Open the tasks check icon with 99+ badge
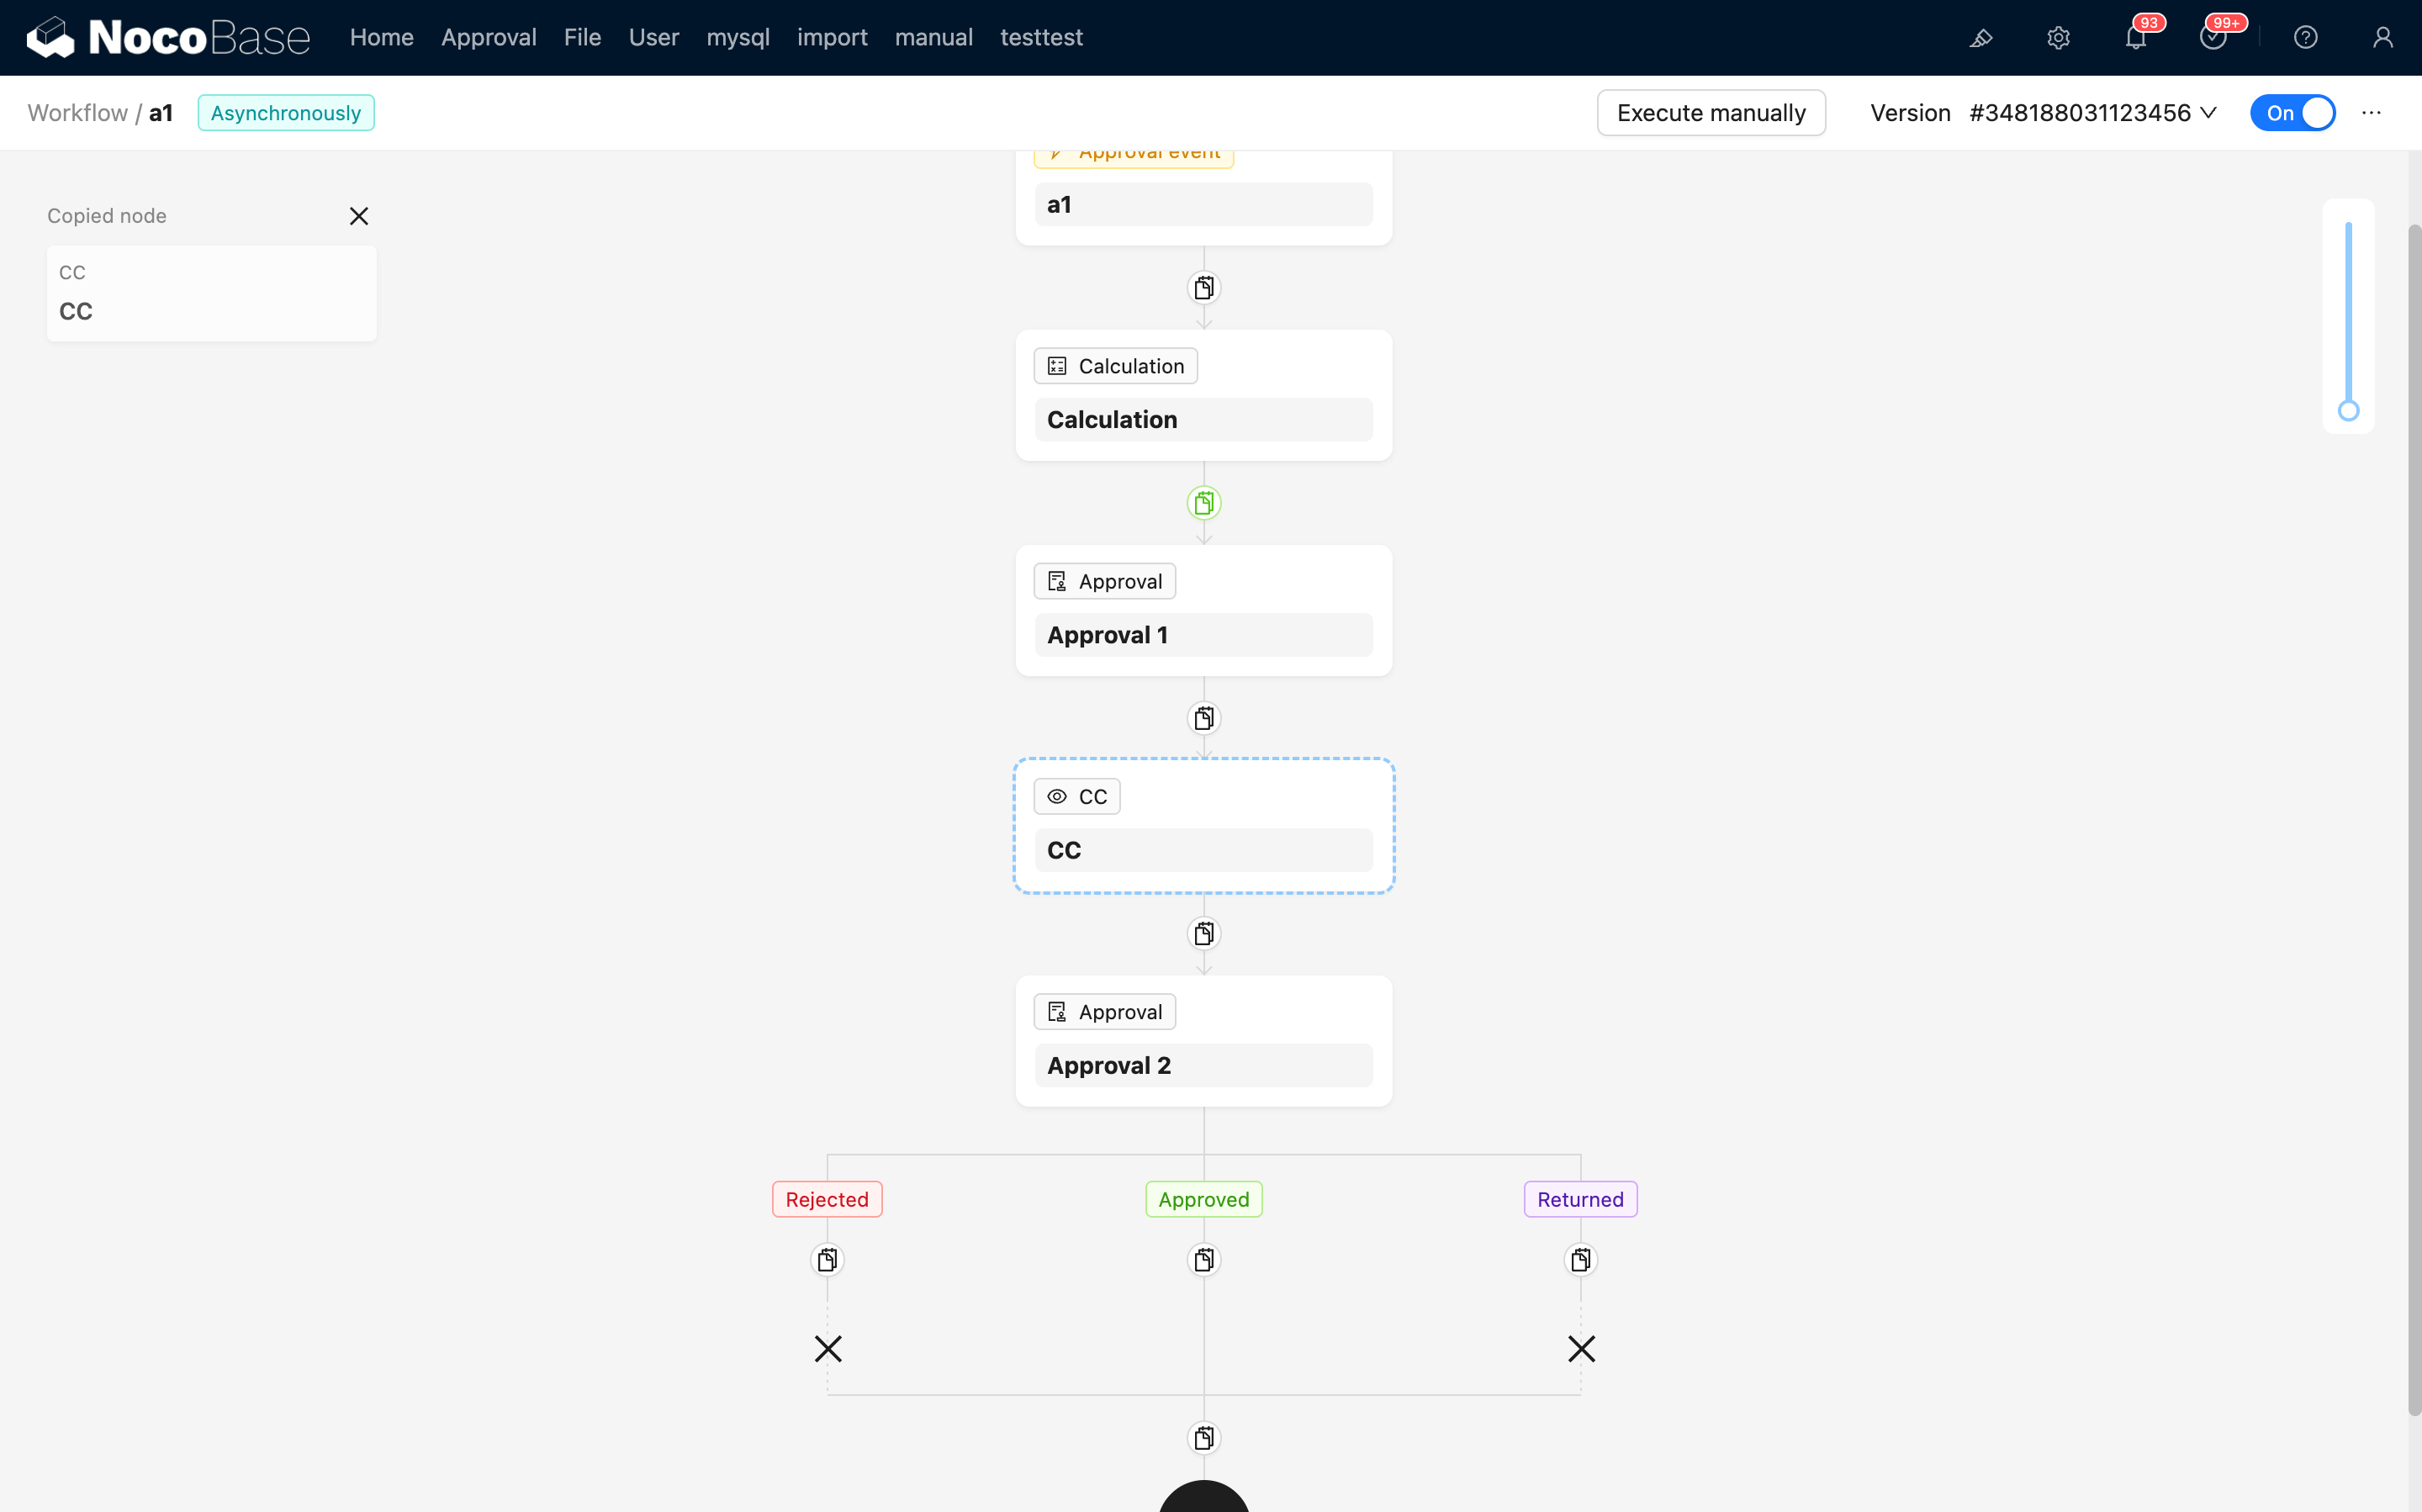The height and width of the screenshot is (1512, 2422). pos(2212,38)
